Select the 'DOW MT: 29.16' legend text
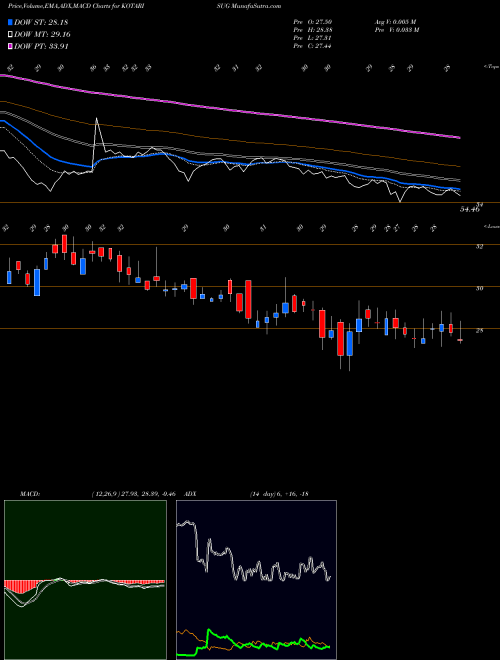The width and height of the screenshot is (500, 660). 42,35
